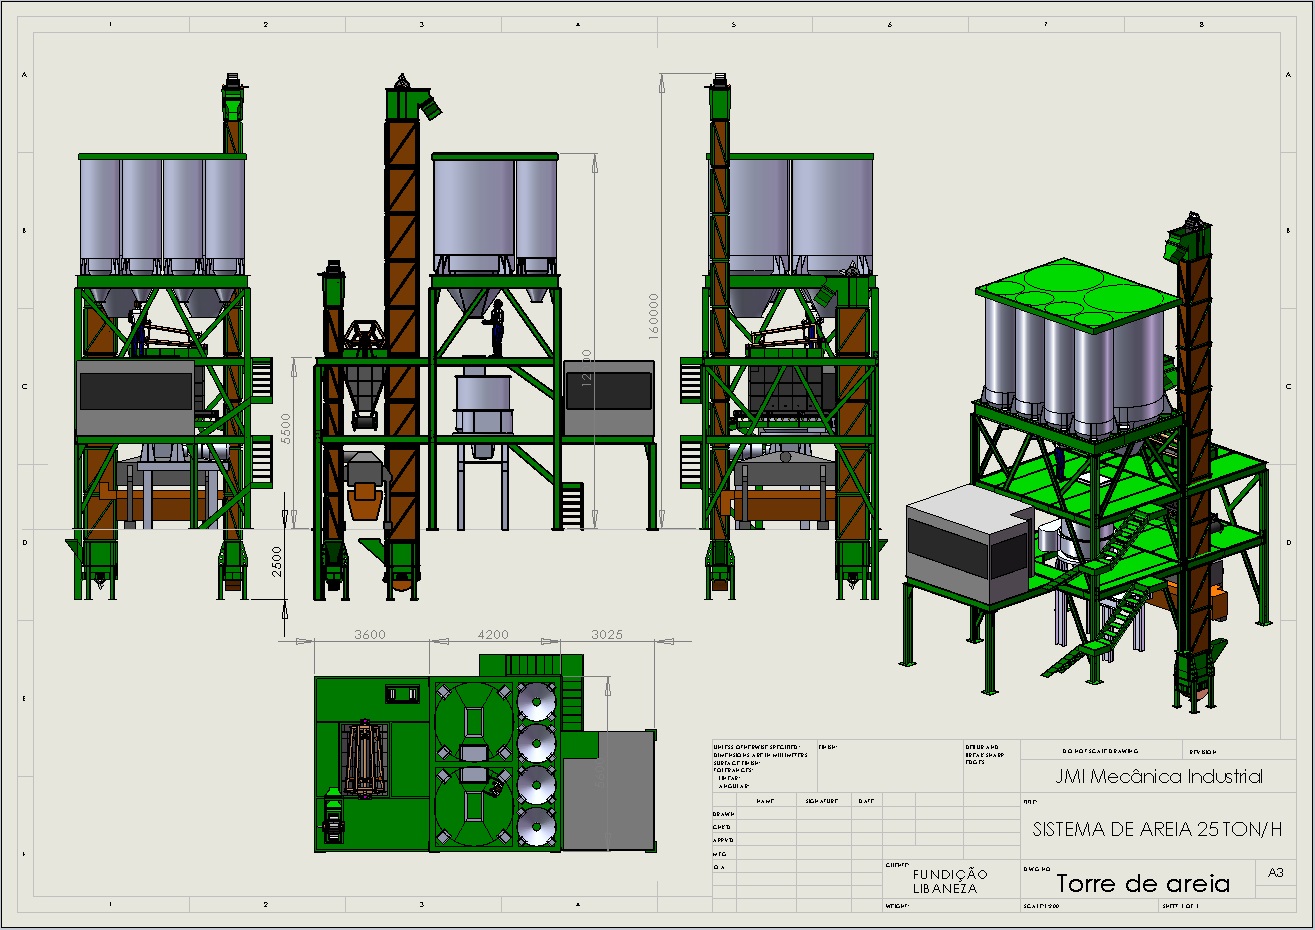The image size is (1315, 930).
Task: Click the 2500 vertical dimension text
Action: 277,560
